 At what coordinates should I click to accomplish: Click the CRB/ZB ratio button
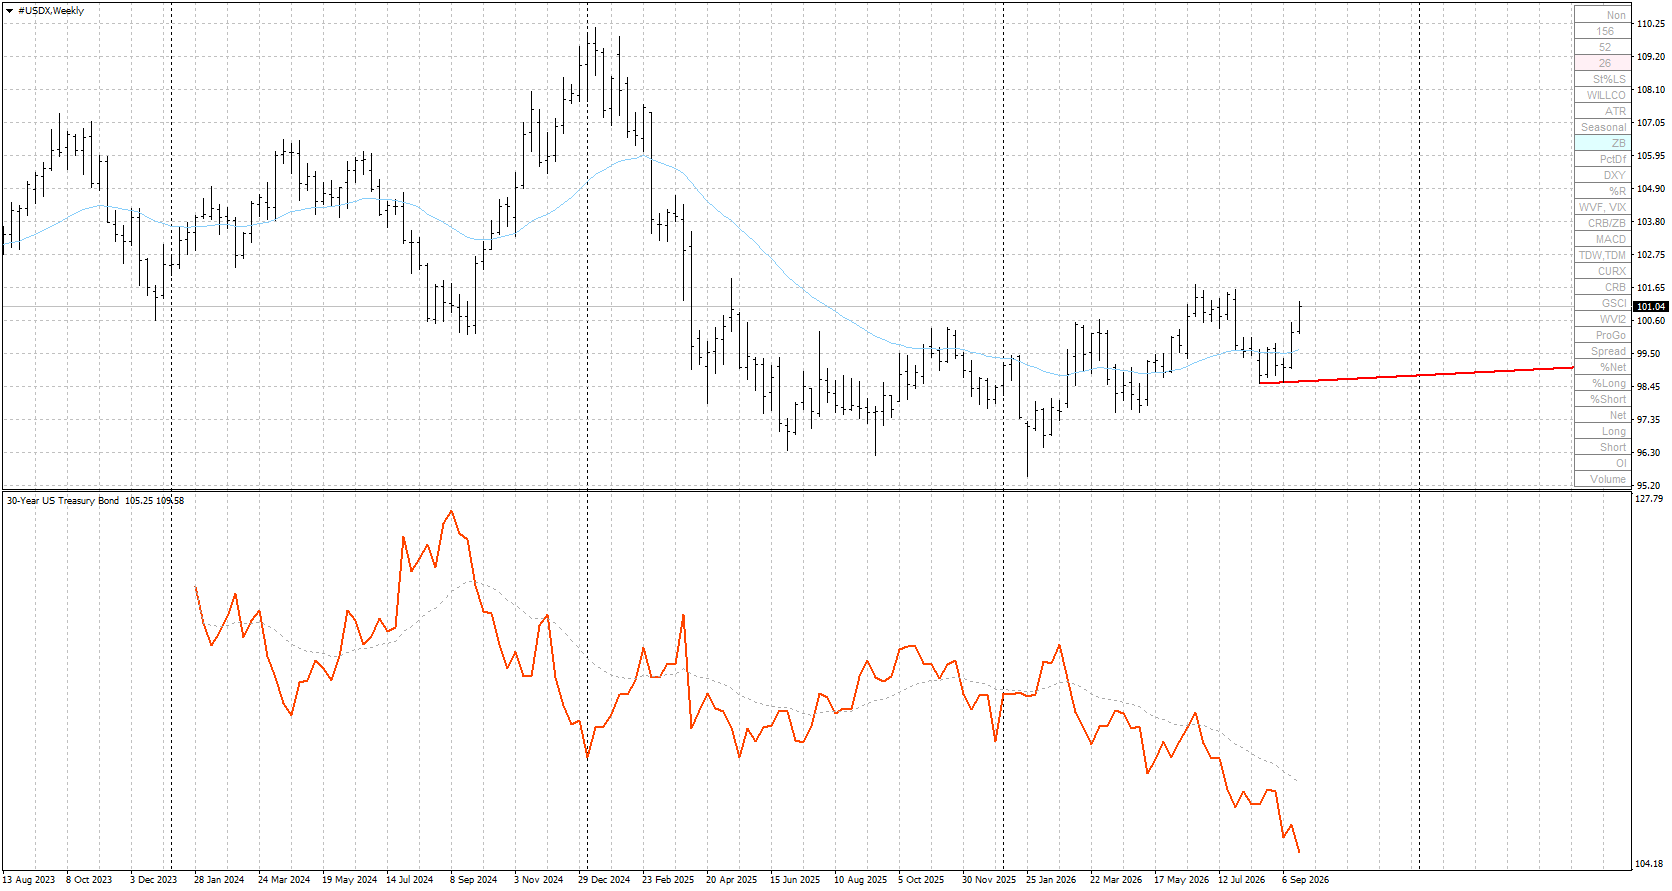pos(1602,223)
